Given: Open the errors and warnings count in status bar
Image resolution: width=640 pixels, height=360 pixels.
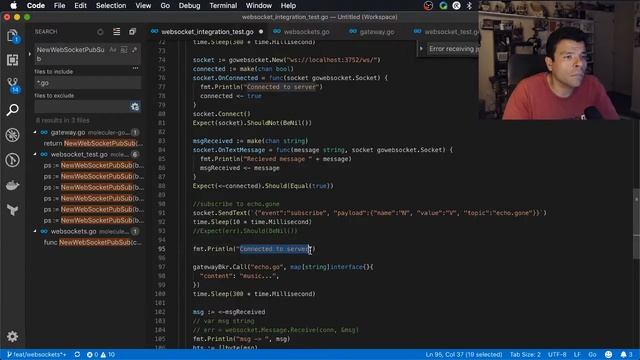Looking at the screenshot, I should coord(100,354).
